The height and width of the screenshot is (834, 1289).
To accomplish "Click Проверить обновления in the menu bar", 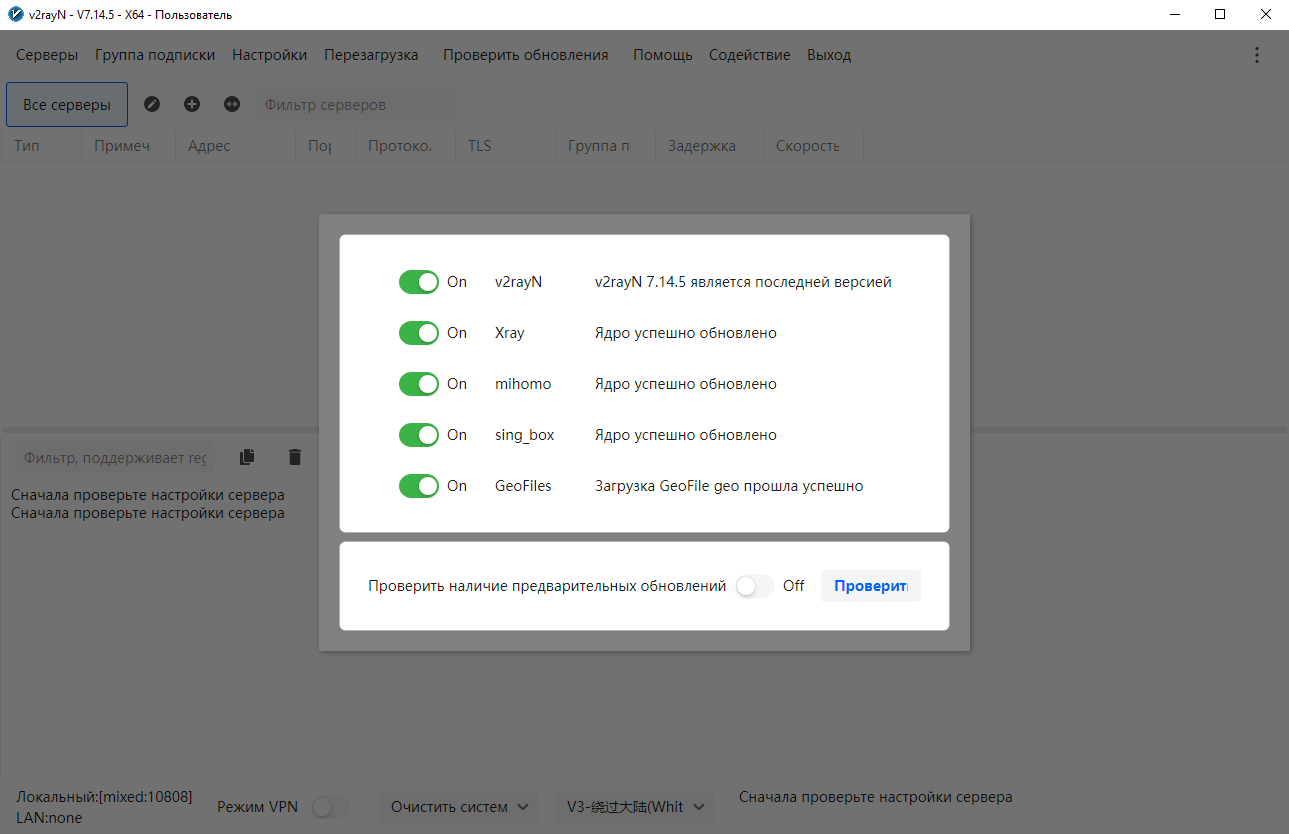I will (x=526, y=55).
